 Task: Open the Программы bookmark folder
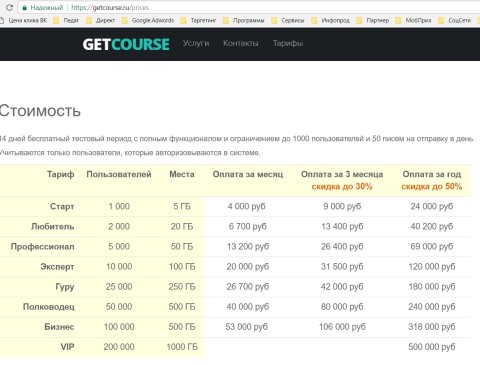(244, 20)
